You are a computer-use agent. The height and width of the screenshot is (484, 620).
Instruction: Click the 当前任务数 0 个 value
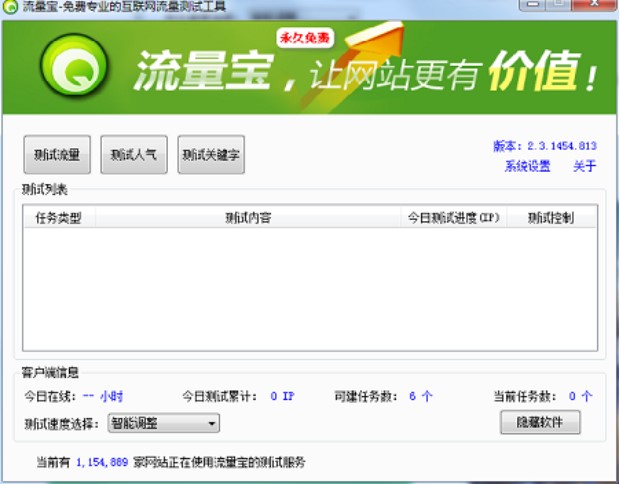(x=580, y=396)
